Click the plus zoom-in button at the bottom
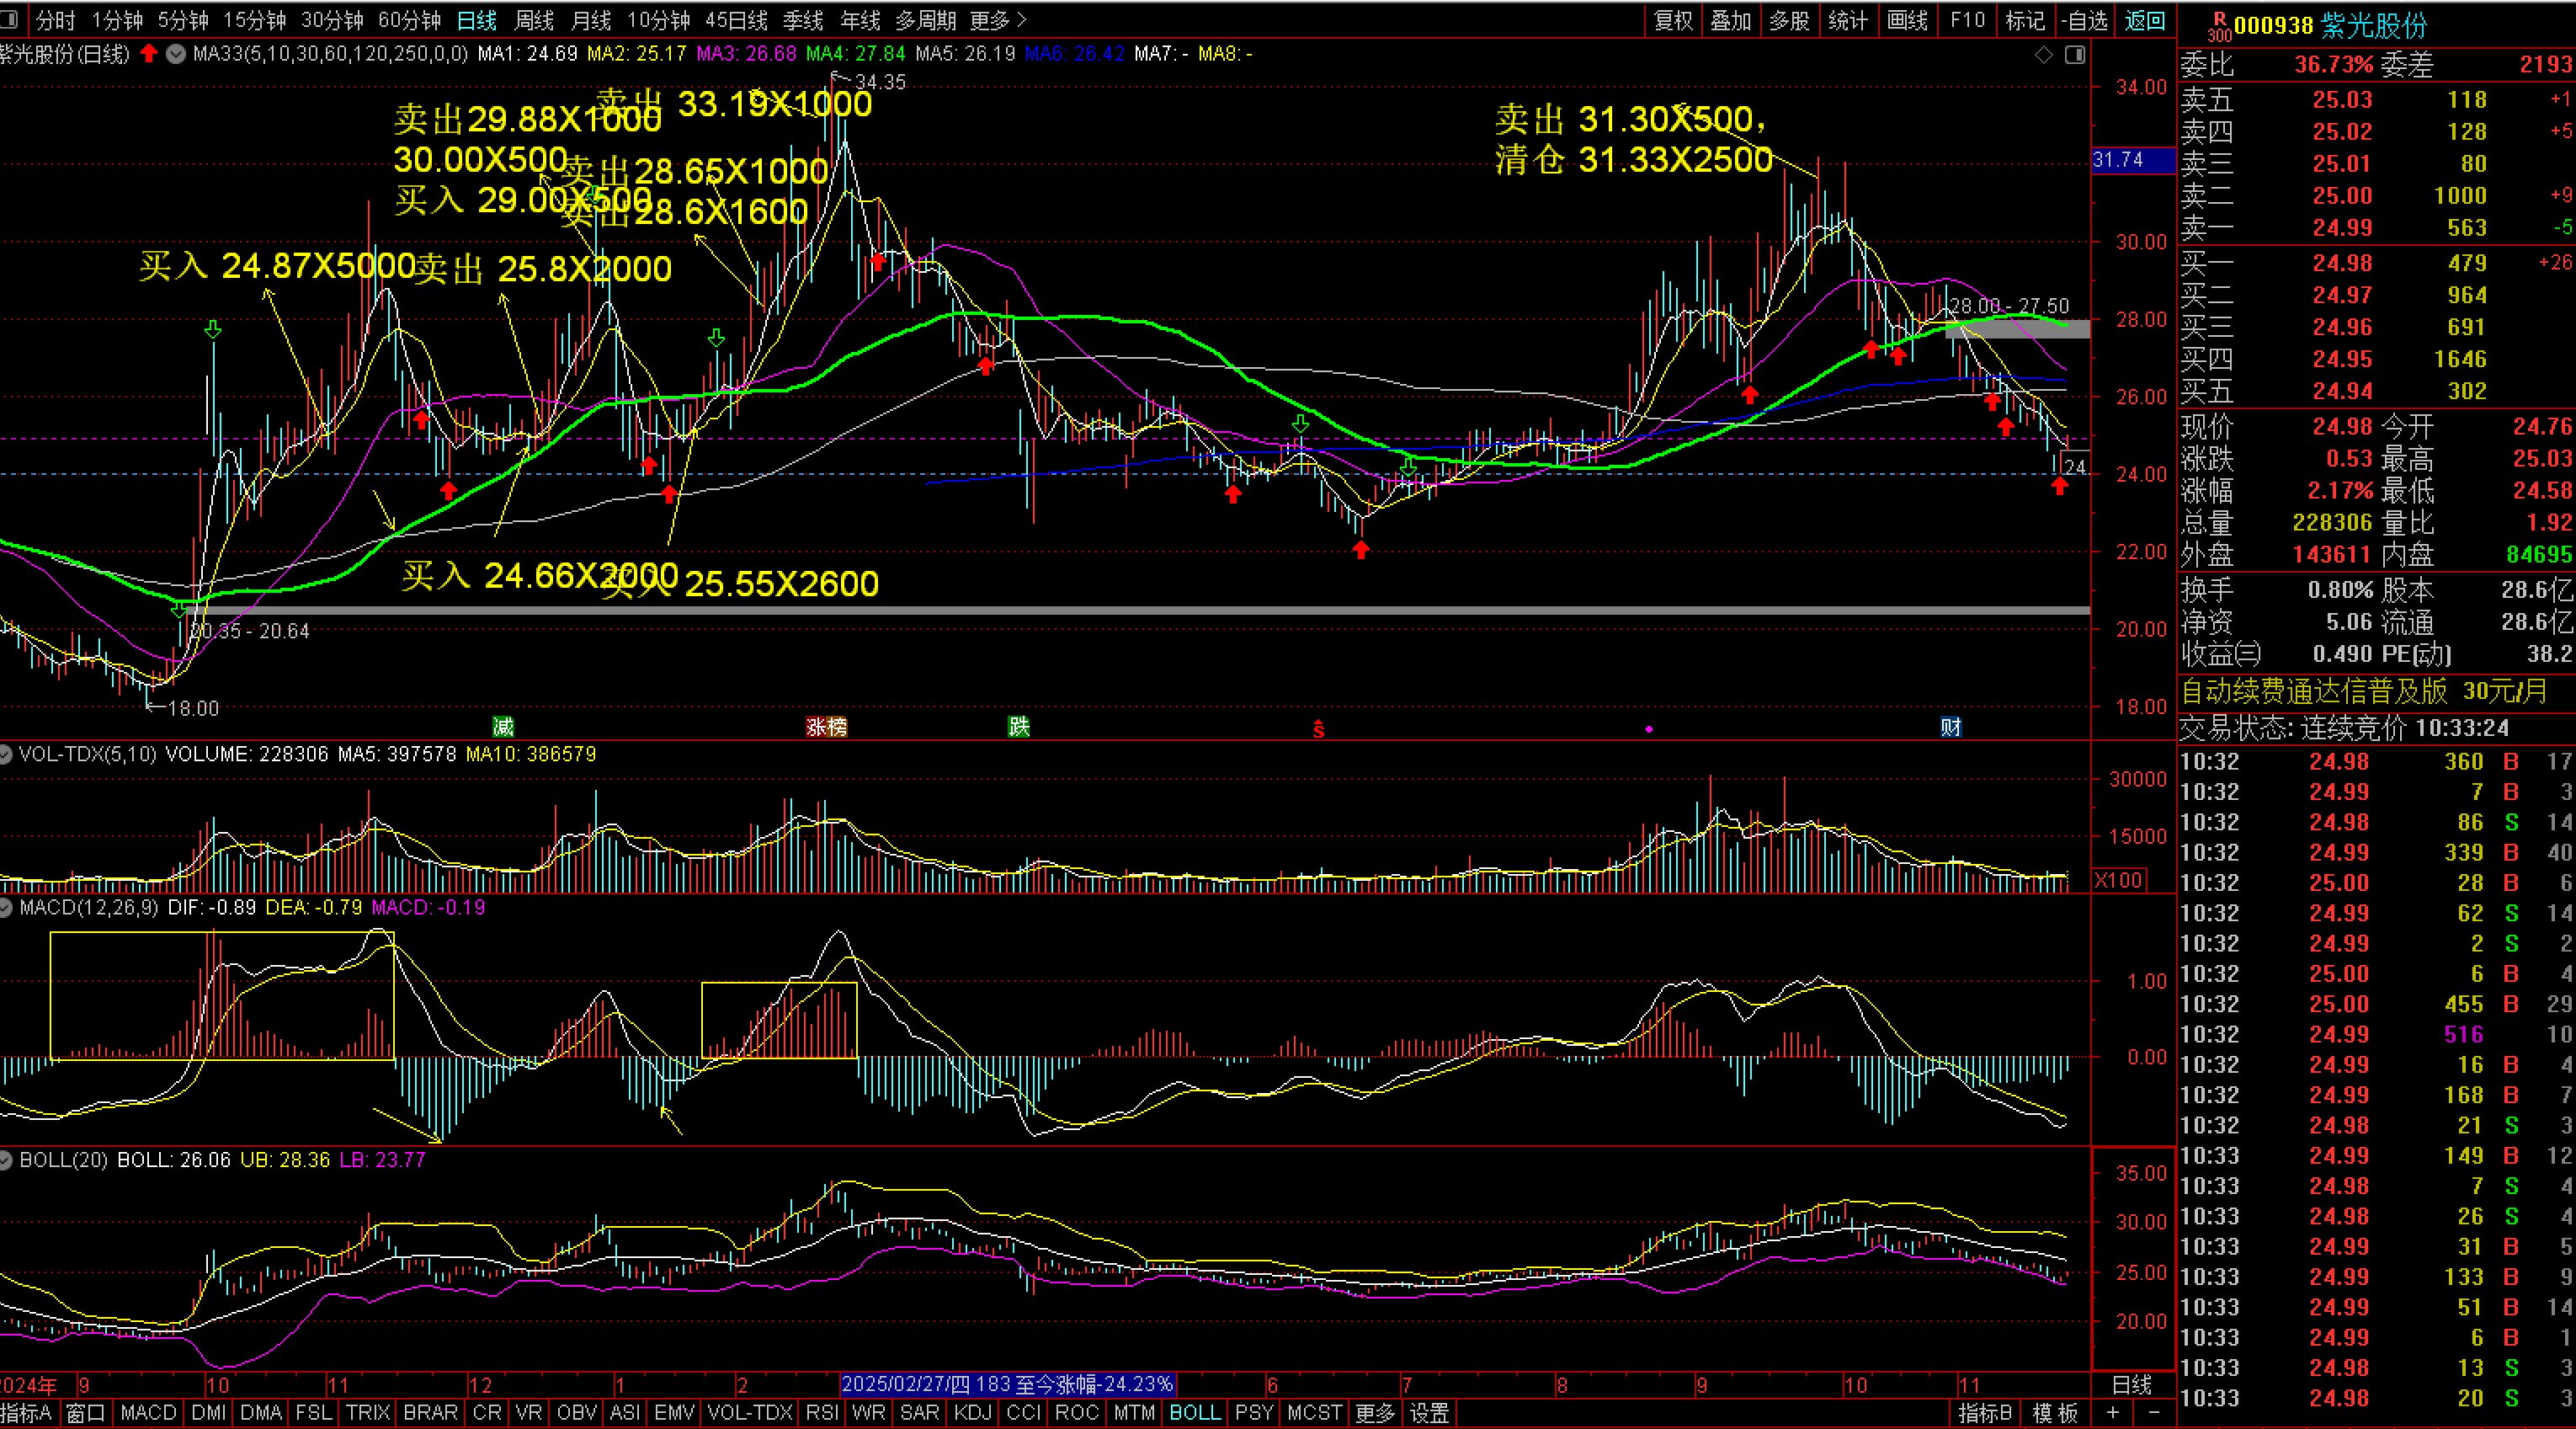2576x1429 pixels. [x=2112, y=1412]
